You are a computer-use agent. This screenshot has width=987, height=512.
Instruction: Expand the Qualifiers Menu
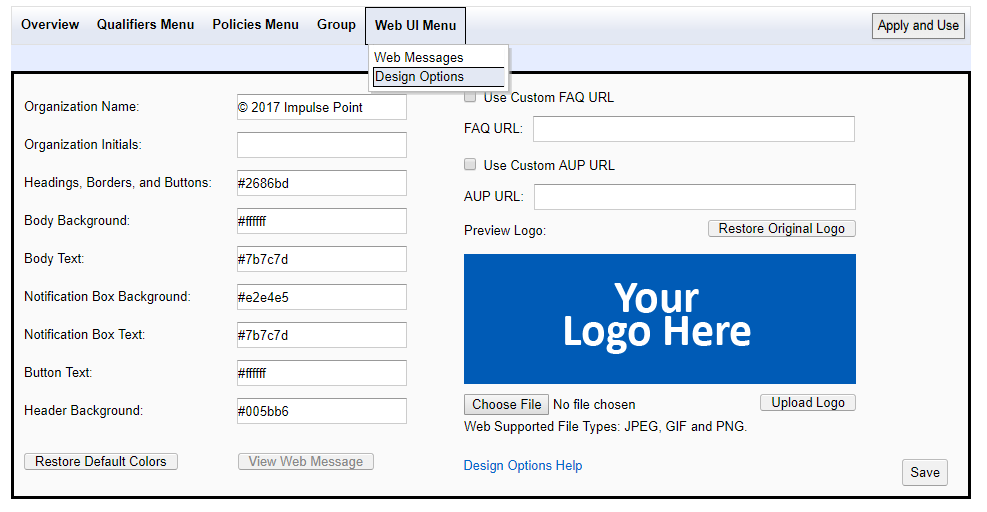[x=145, y=25]
